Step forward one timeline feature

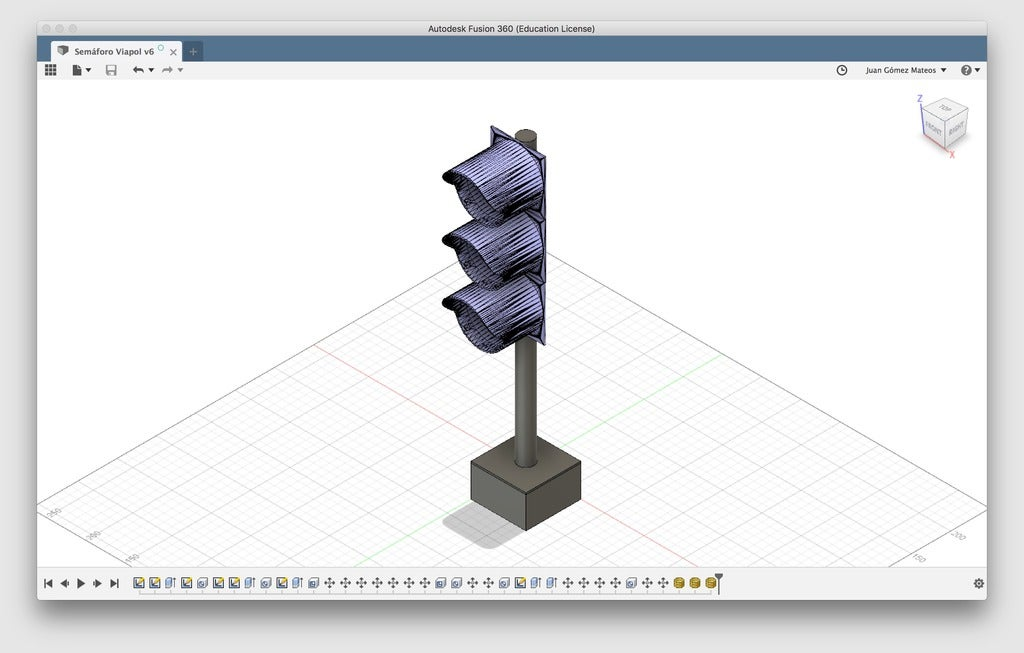pos(95,582)
